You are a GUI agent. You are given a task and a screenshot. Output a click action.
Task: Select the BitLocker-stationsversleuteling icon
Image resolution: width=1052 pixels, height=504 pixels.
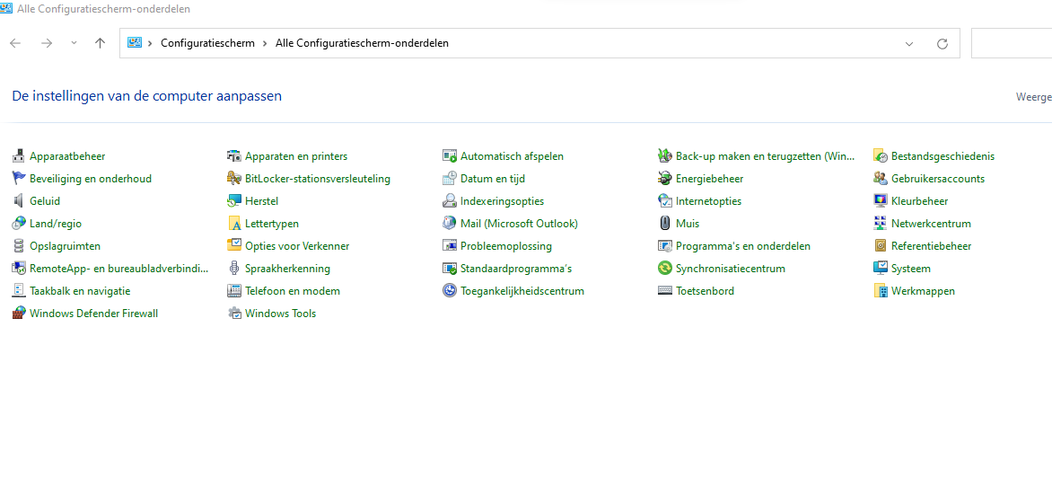[234, 179]
